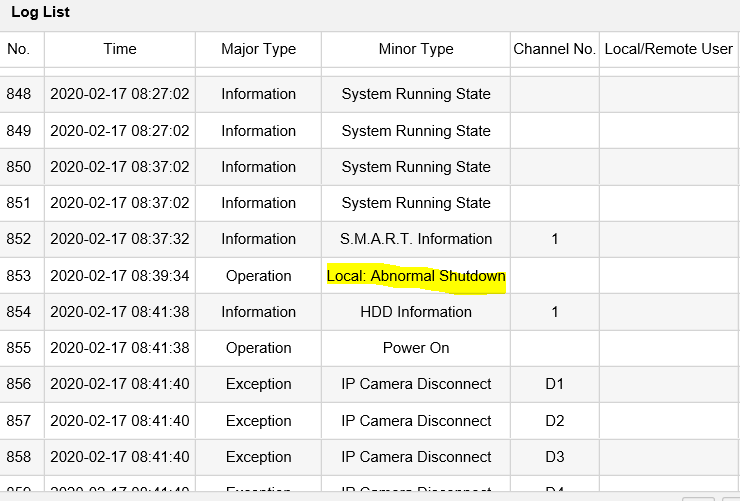Click IP Camera Disconnect for channel D1
The image size is (740, 501).
click(416, 384)
